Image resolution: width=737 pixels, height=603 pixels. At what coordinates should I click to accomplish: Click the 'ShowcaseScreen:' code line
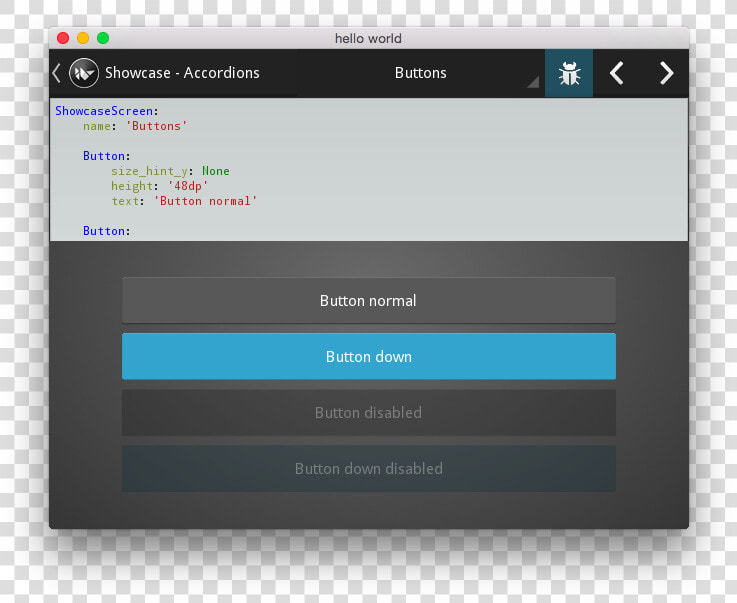107,111
